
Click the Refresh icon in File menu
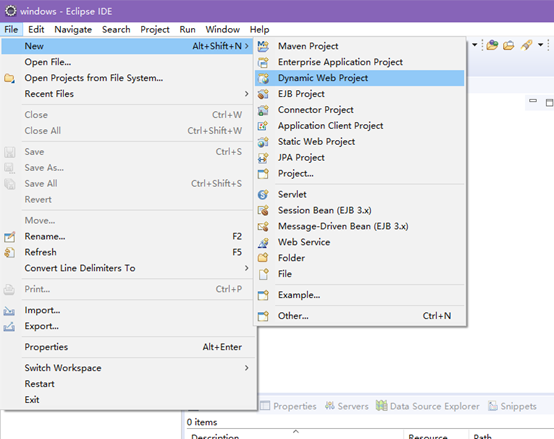(9, 253)
